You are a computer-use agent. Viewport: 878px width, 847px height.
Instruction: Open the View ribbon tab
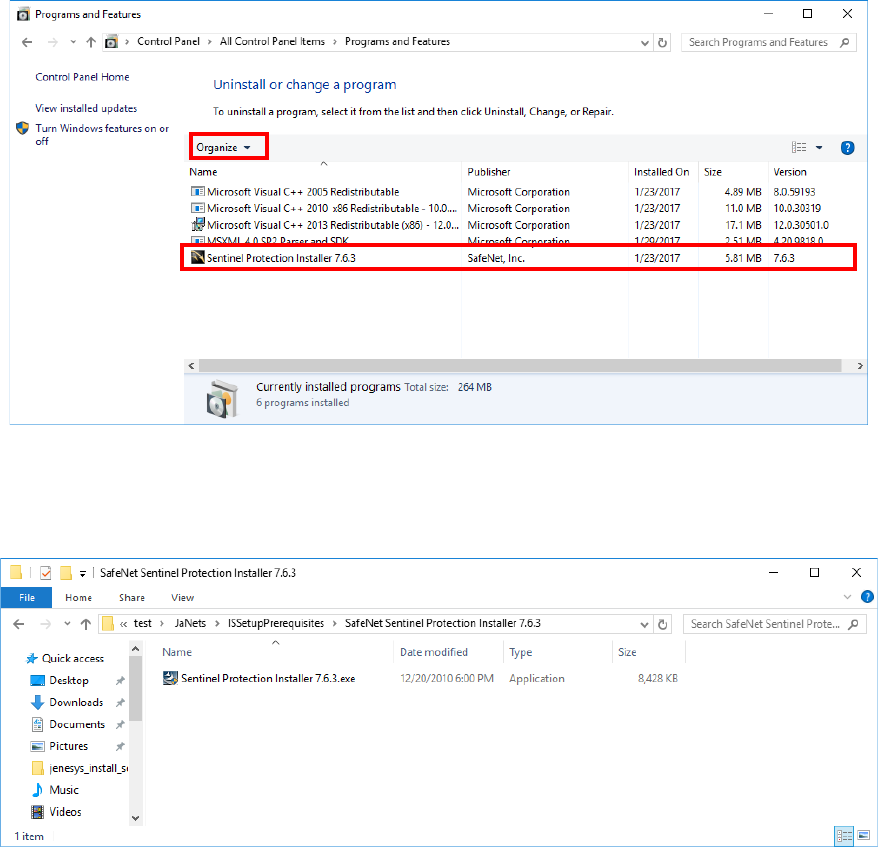(x=183, y=597)
